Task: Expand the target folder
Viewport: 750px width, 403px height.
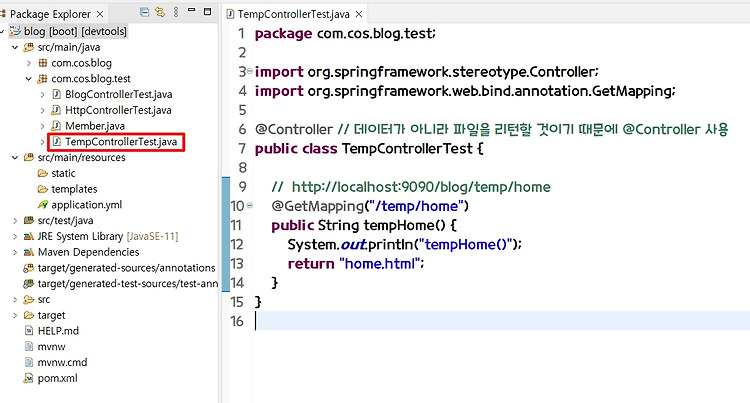Action: 15,316
